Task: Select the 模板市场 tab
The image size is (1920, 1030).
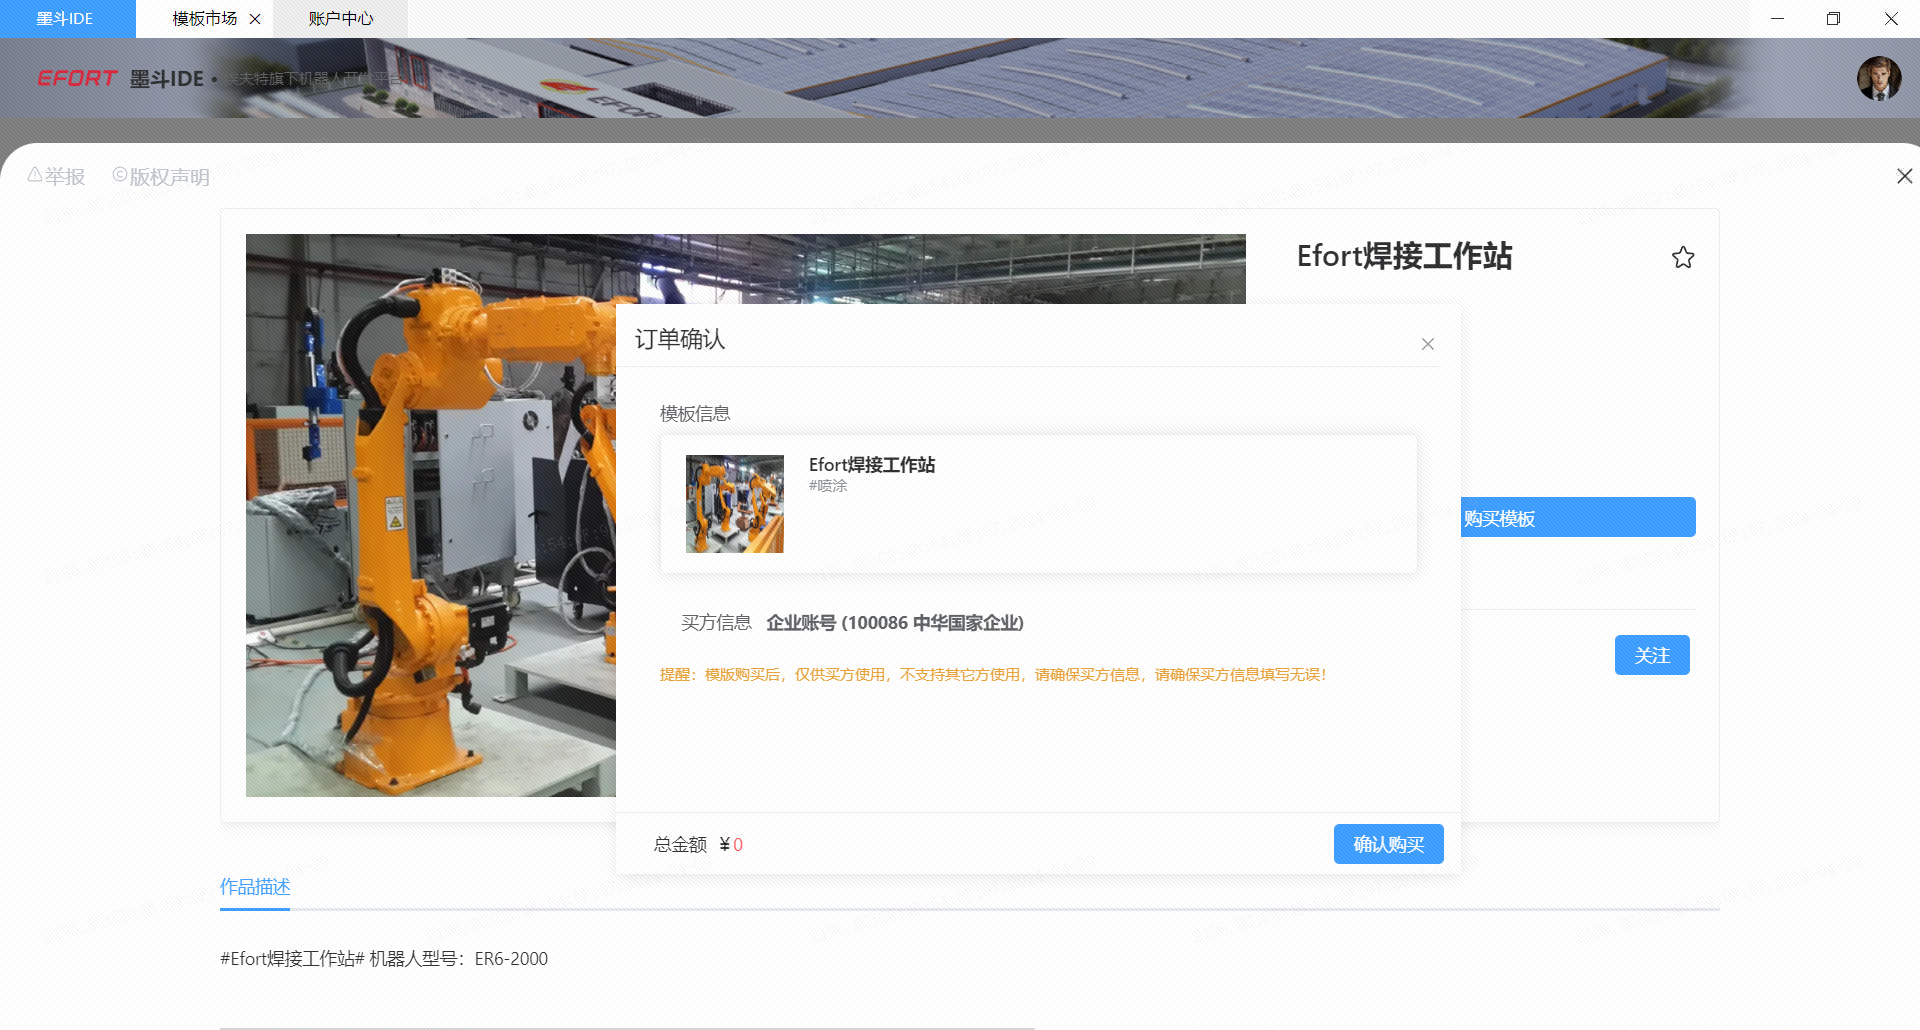Action: (203, 19)
